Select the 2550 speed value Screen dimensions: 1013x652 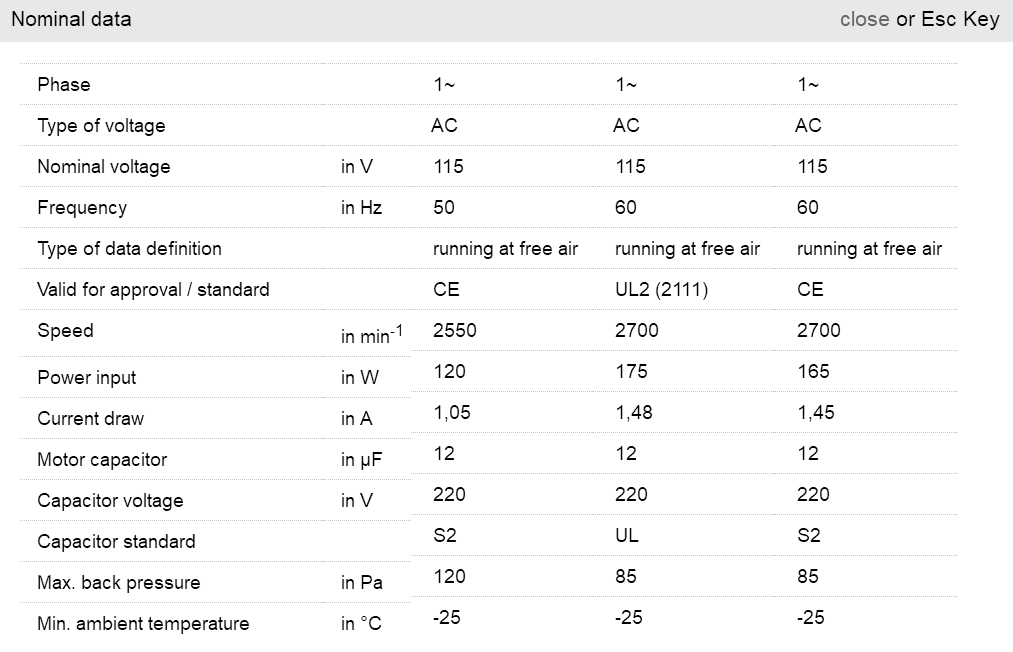455,331
